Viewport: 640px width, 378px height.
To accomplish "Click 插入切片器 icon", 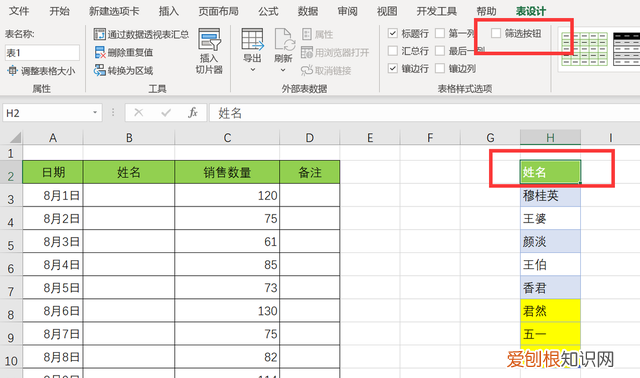I will [x=209, y=39].
